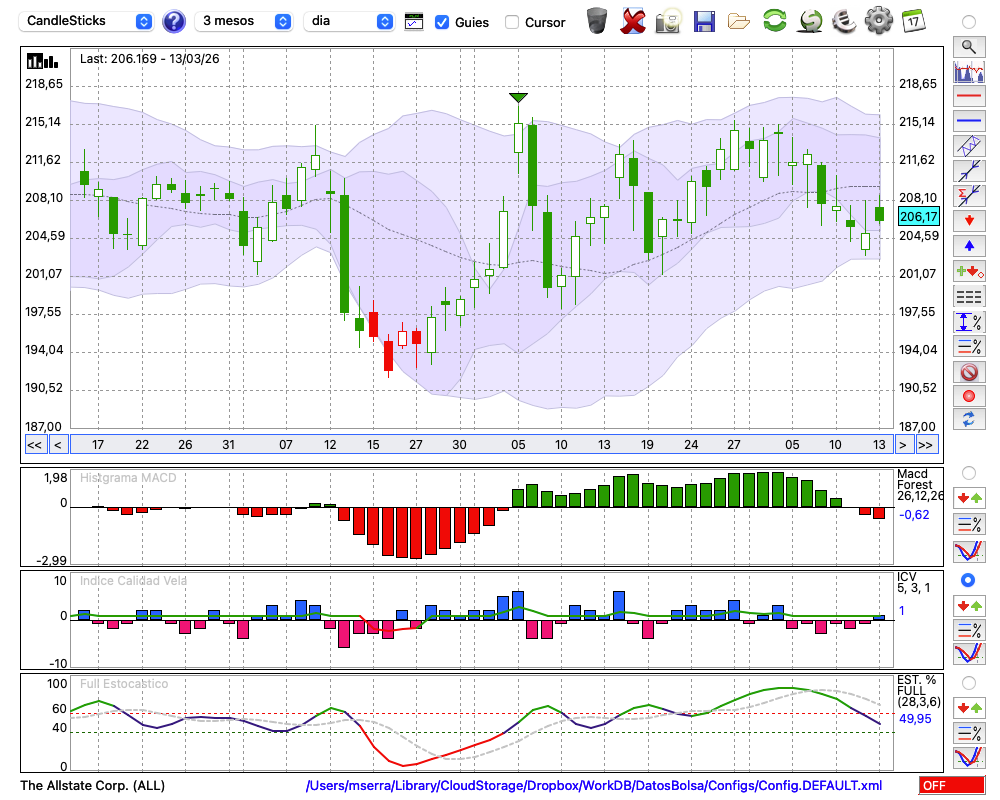
Task: Select the blue horizontal line tool
Action: pyautogui.click(x=969, y=121)
